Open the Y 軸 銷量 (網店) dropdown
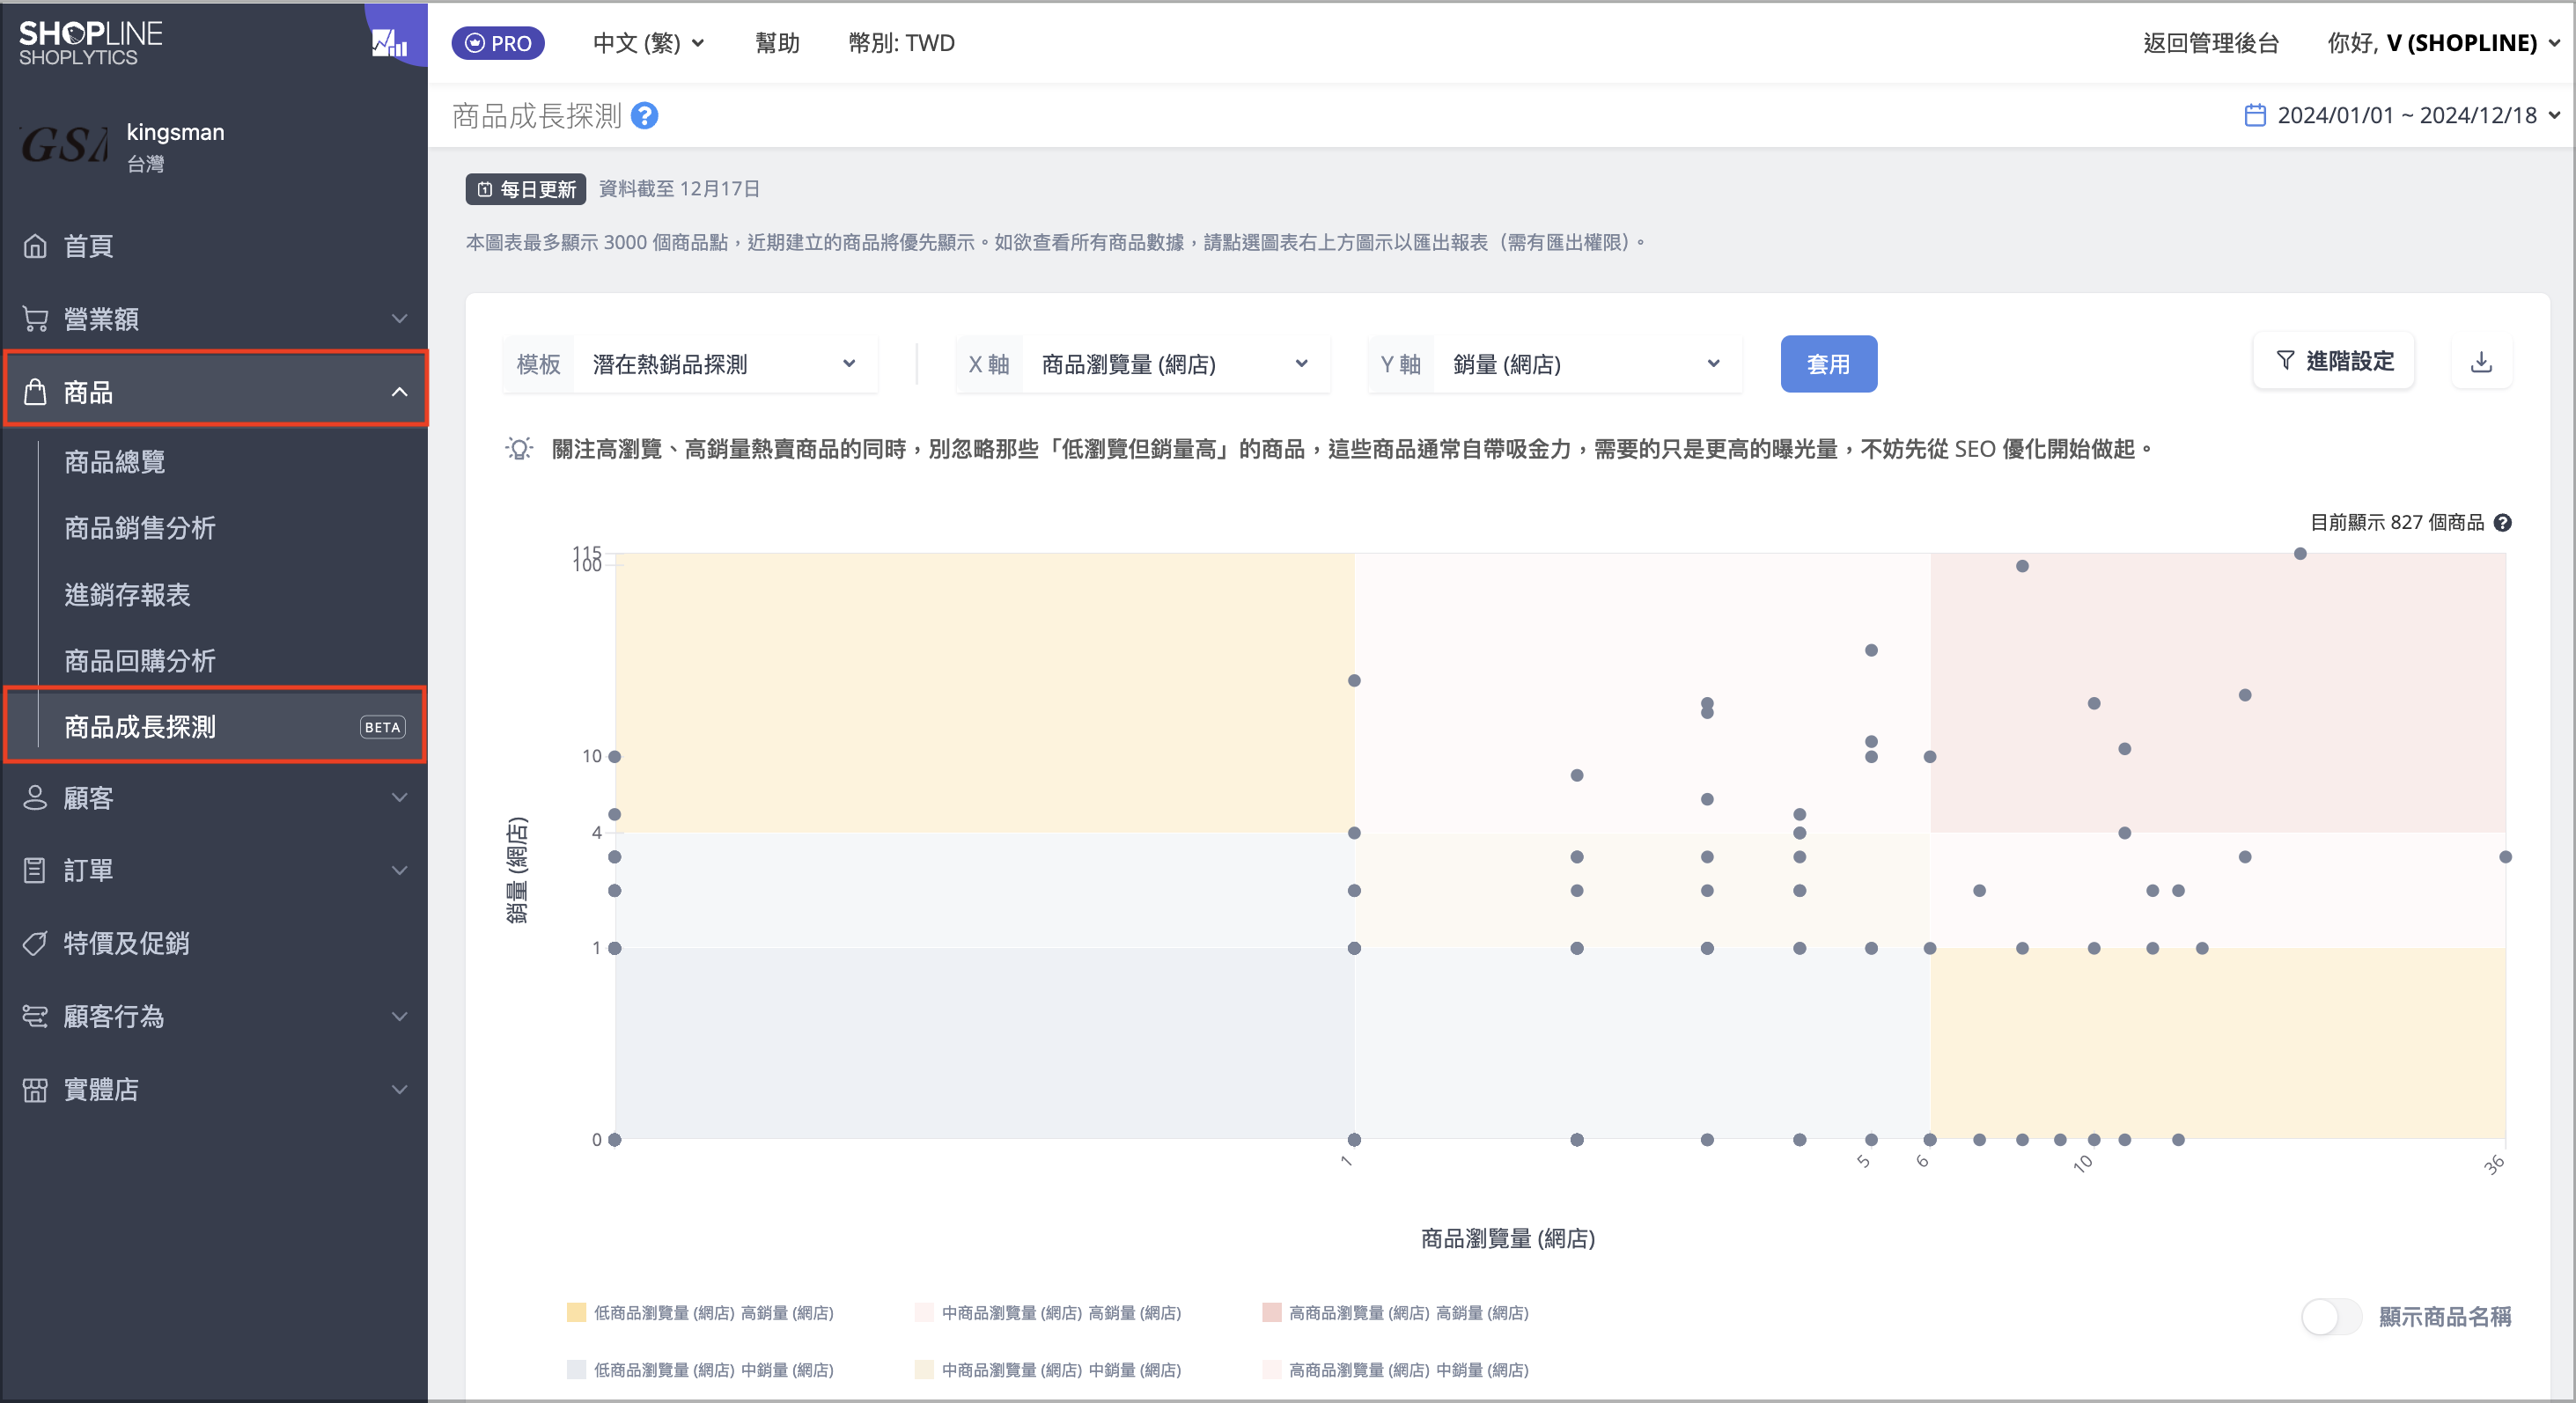 pos(1555,364)
